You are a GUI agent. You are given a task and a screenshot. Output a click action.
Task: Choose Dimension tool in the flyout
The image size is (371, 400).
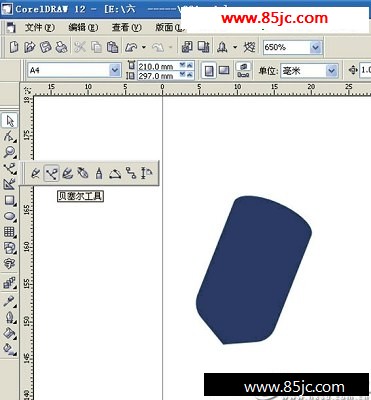[147, 173]
